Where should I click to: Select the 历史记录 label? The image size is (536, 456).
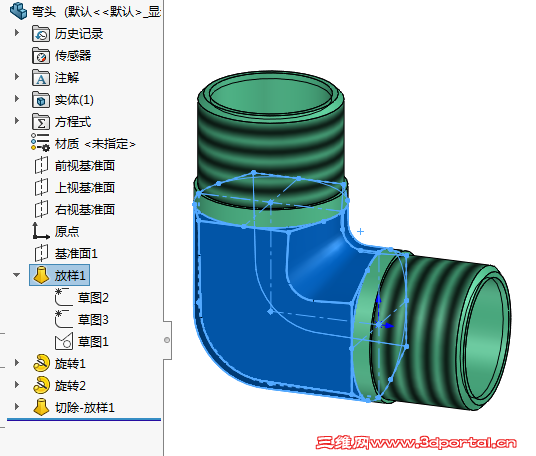[79, 33]
